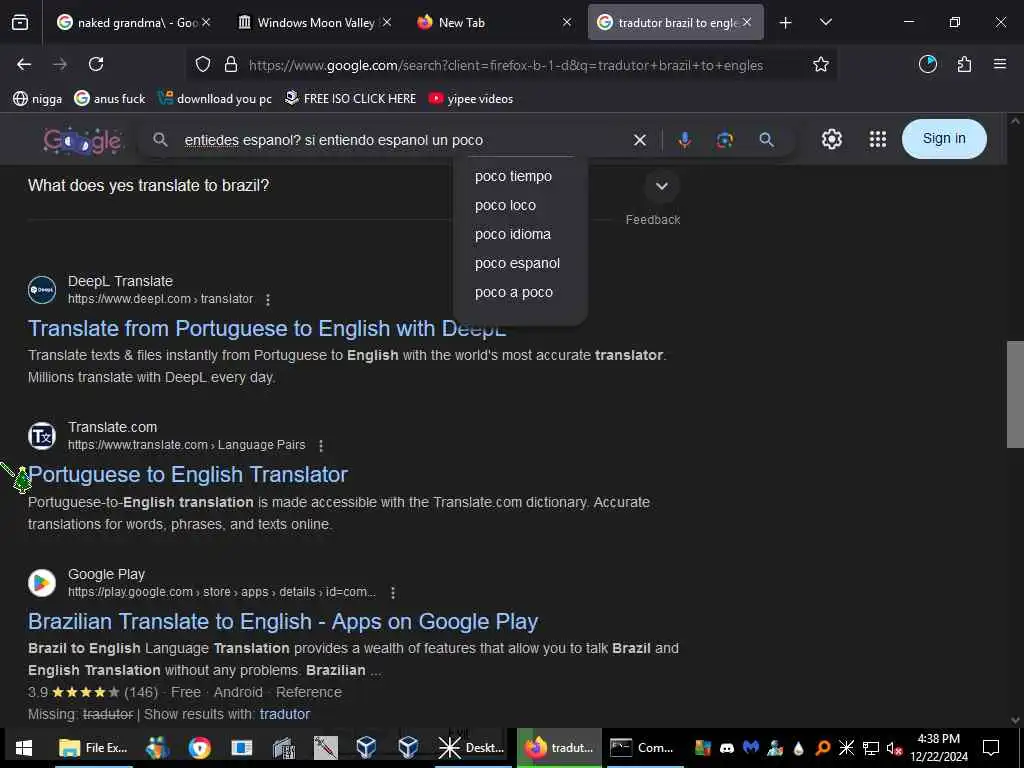1024x768 pixels.
Task: Open the Firefox hamburger application menu
Action: click(999, 64)
